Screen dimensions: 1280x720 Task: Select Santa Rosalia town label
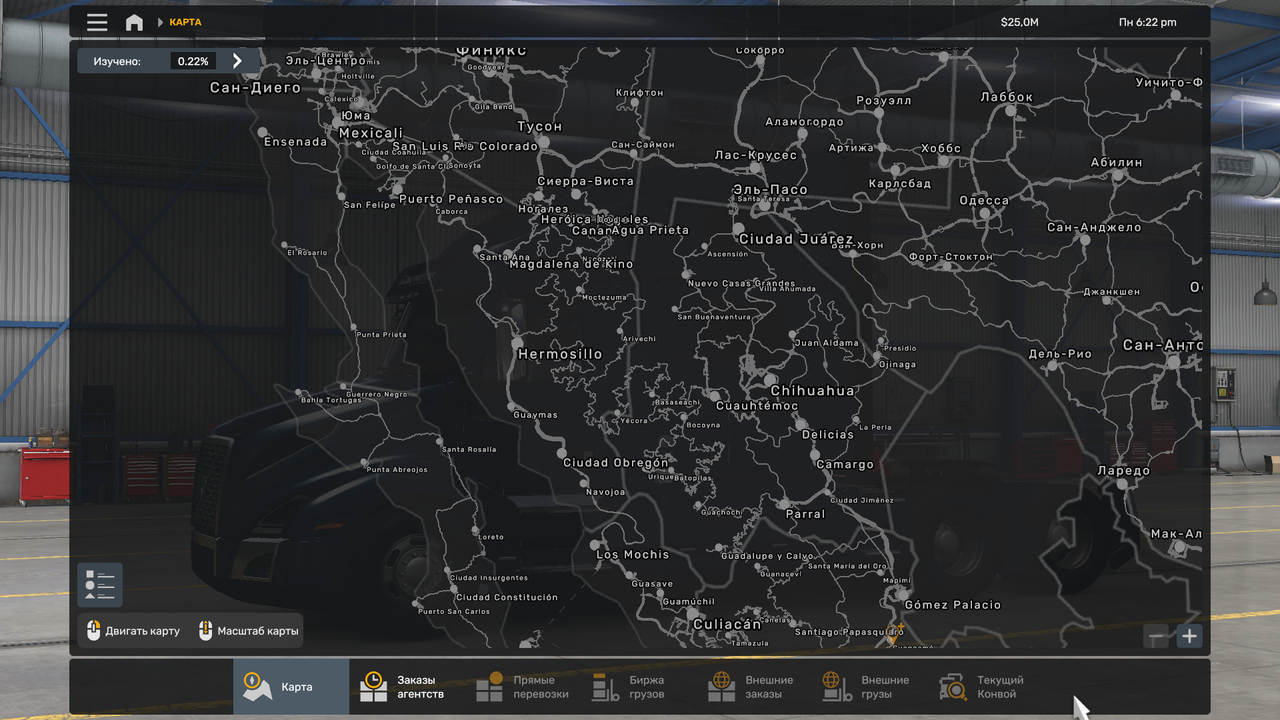coord(469,450)
